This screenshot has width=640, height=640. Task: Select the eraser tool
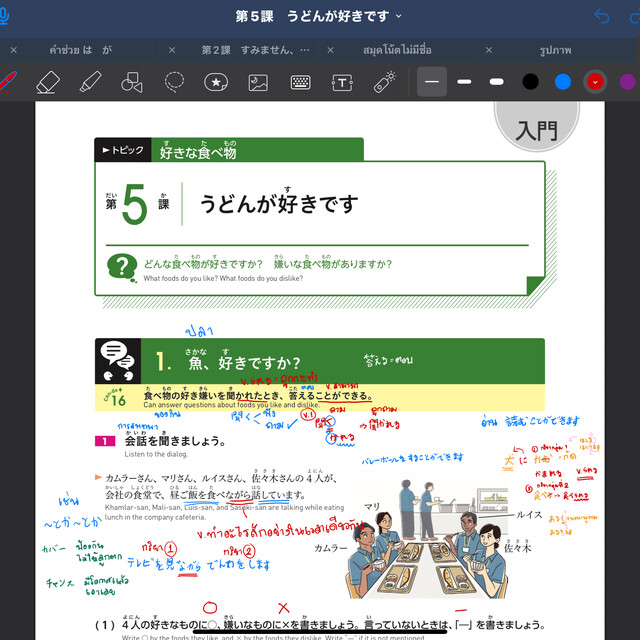(48, 81)
